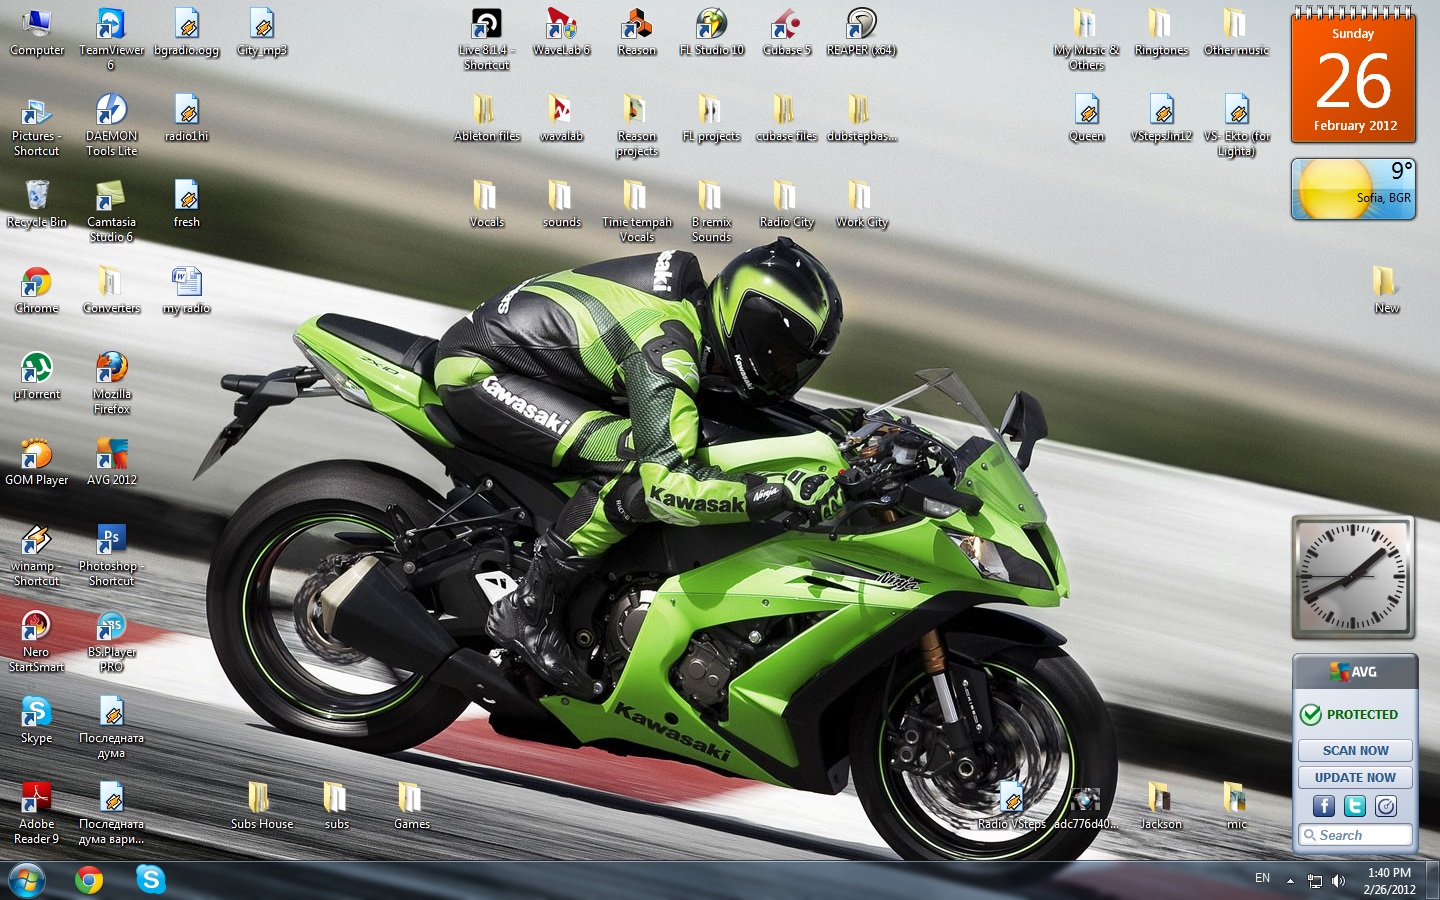Select the bgradio.ogg file
Screen dimensions: 1440x900
pos(187,32)
